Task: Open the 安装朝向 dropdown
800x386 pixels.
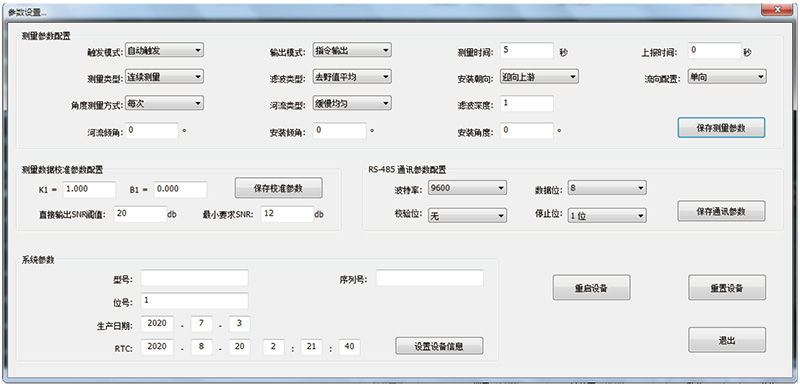Action: 539,77
